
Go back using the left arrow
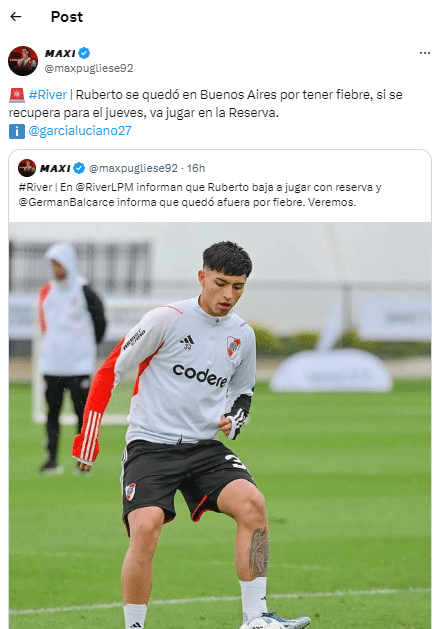[16, 16]
